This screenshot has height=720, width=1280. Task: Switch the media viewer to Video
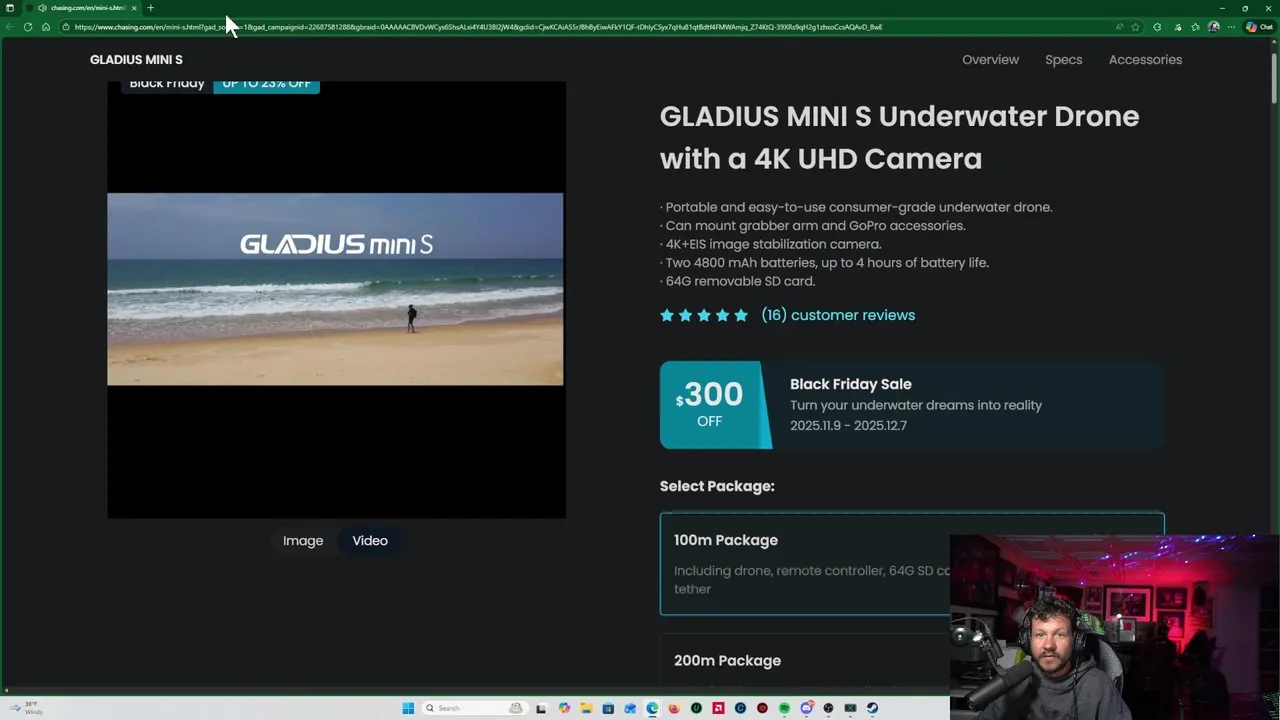point(370,540)
